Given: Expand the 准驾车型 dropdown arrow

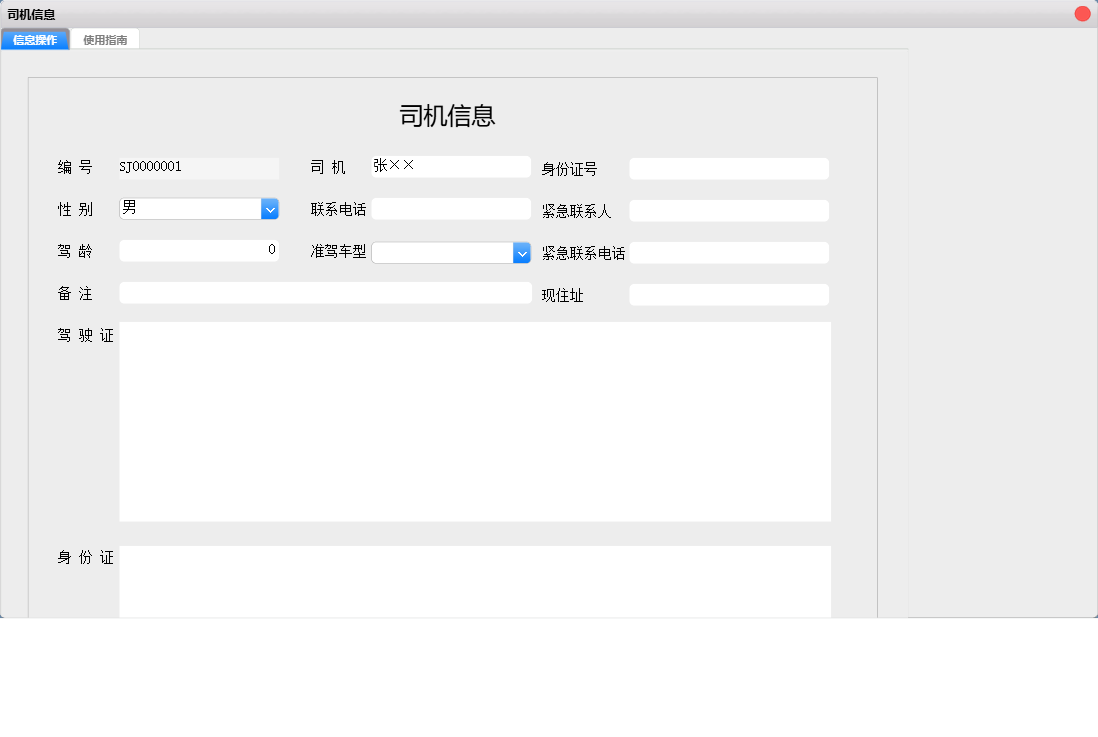Looking at the screenshot, I should (522, 253).
